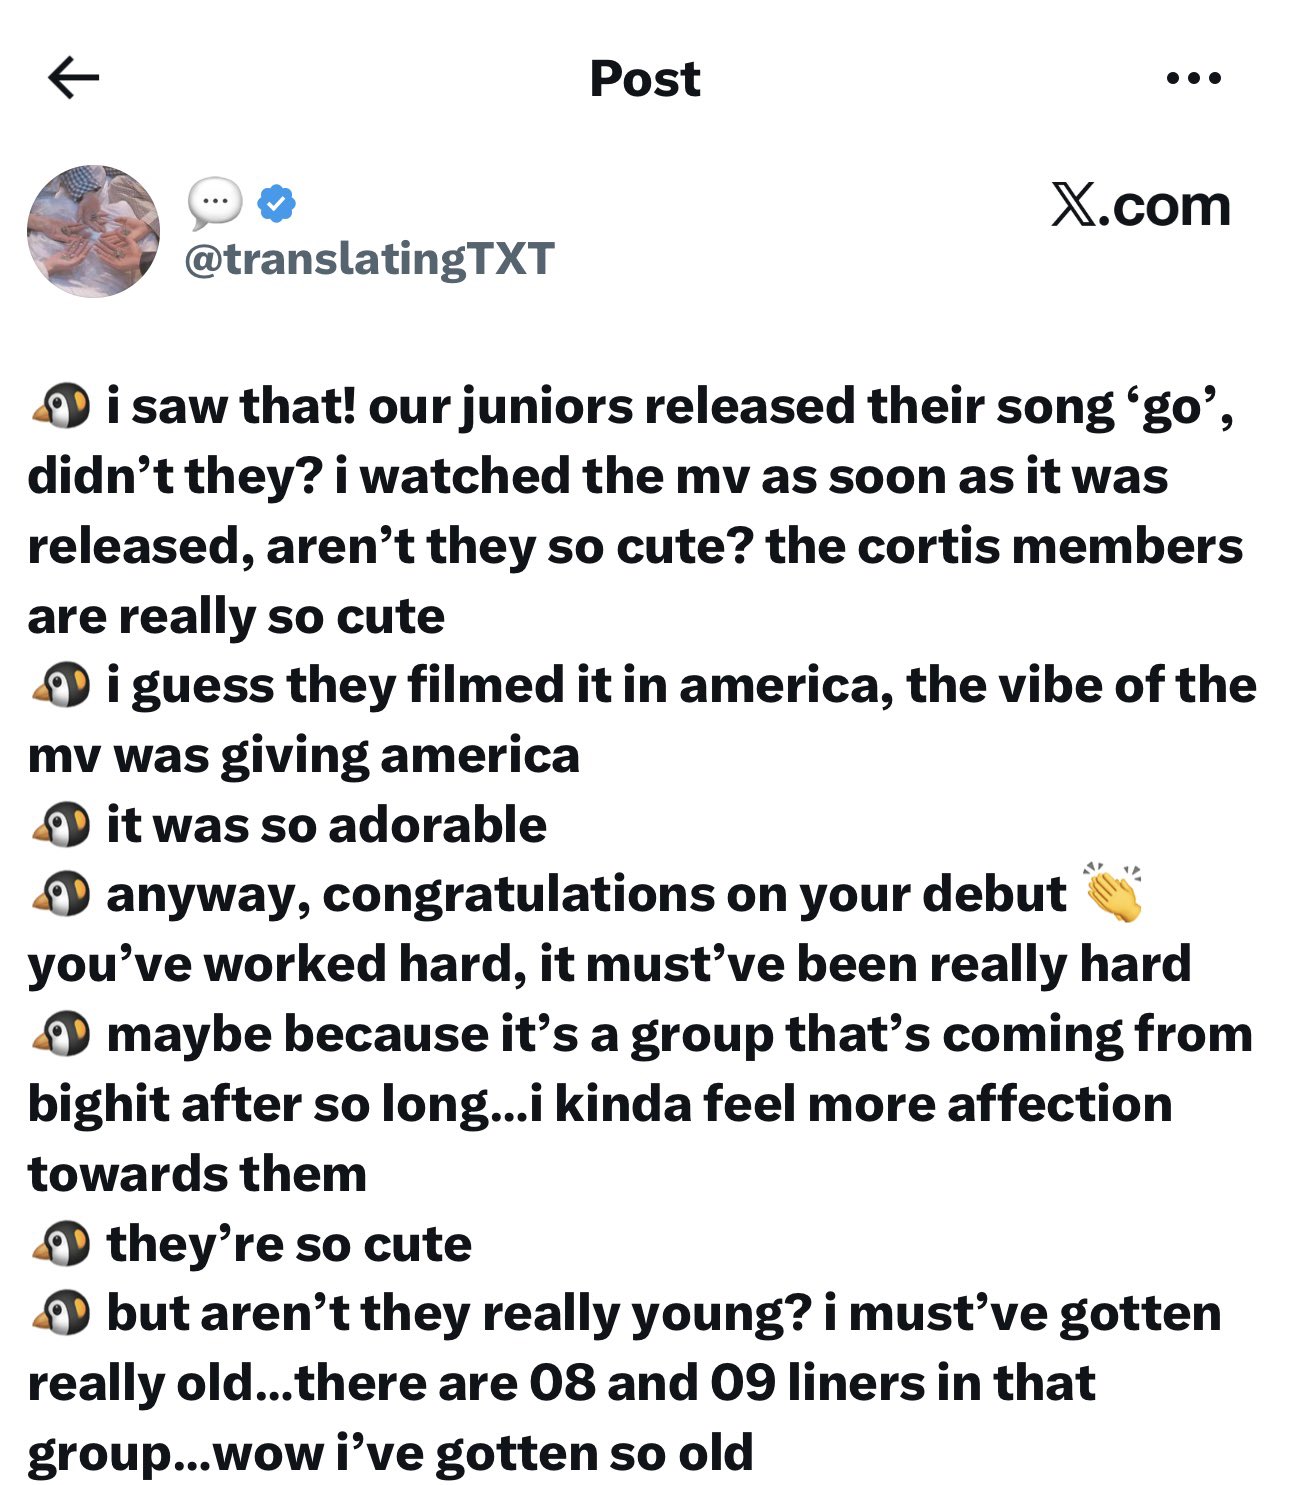Click the last line 'wow i've gotten so old'

click(483, 1453)
